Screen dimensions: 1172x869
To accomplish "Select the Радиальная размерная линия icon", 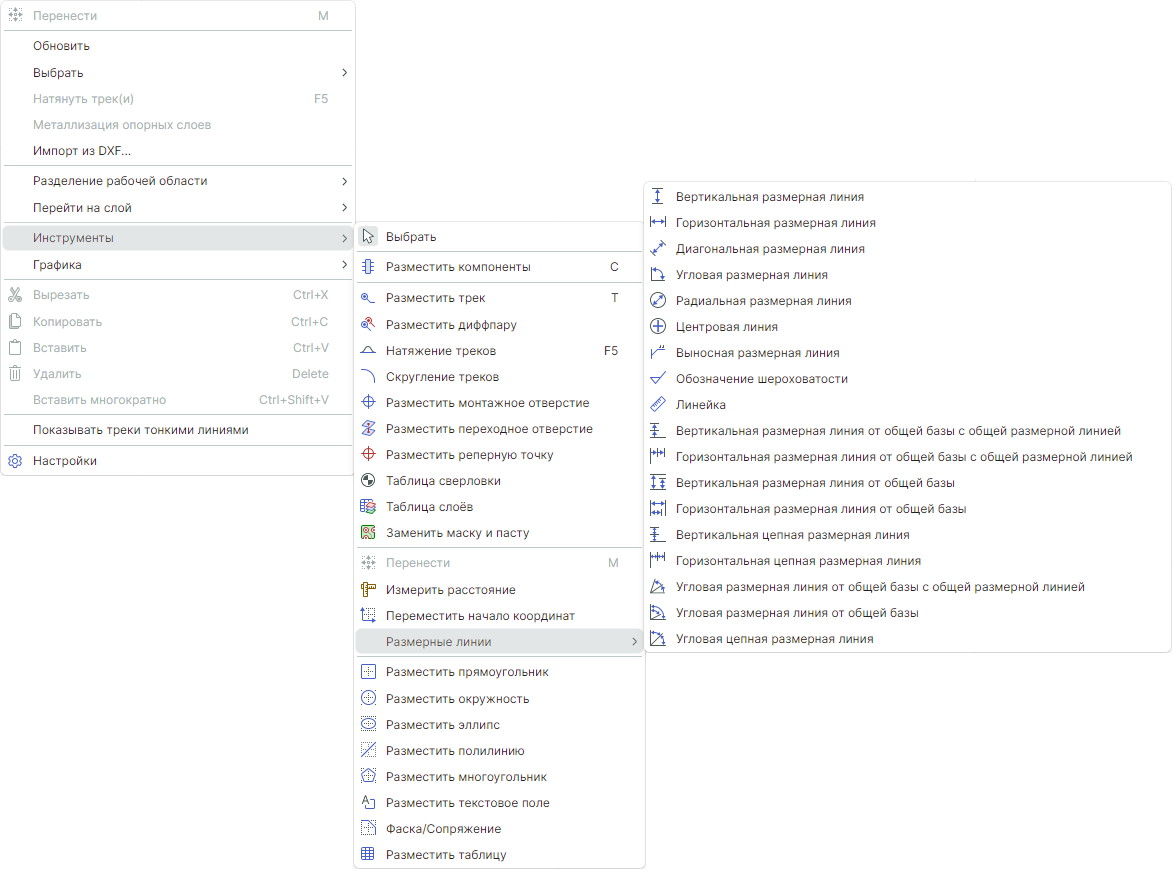I will pos(657,301).
